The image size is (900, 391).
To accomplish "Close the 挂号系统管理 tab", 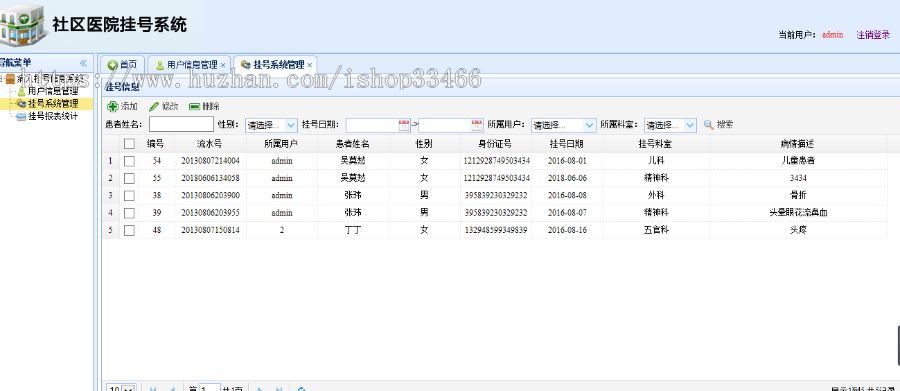I will [x=309, y=65].
